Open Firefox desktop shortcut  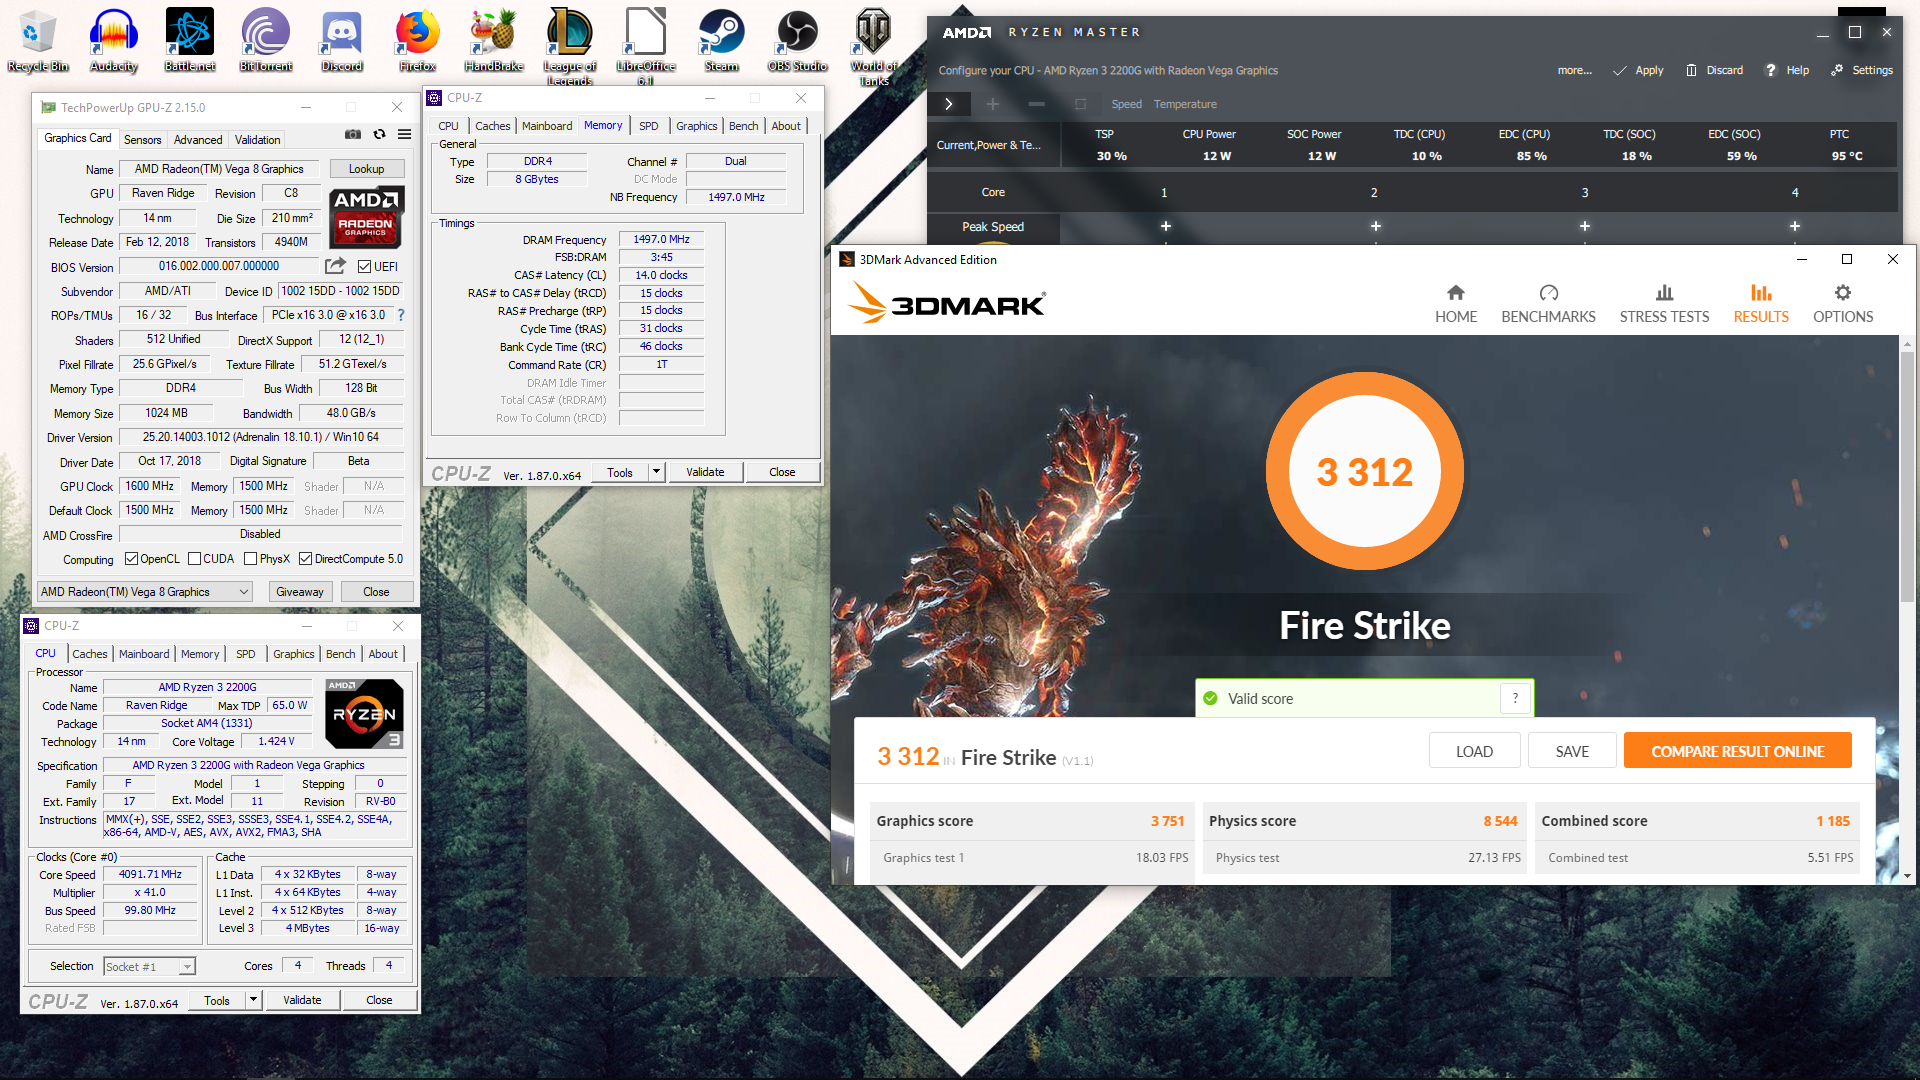pos(418,40)
